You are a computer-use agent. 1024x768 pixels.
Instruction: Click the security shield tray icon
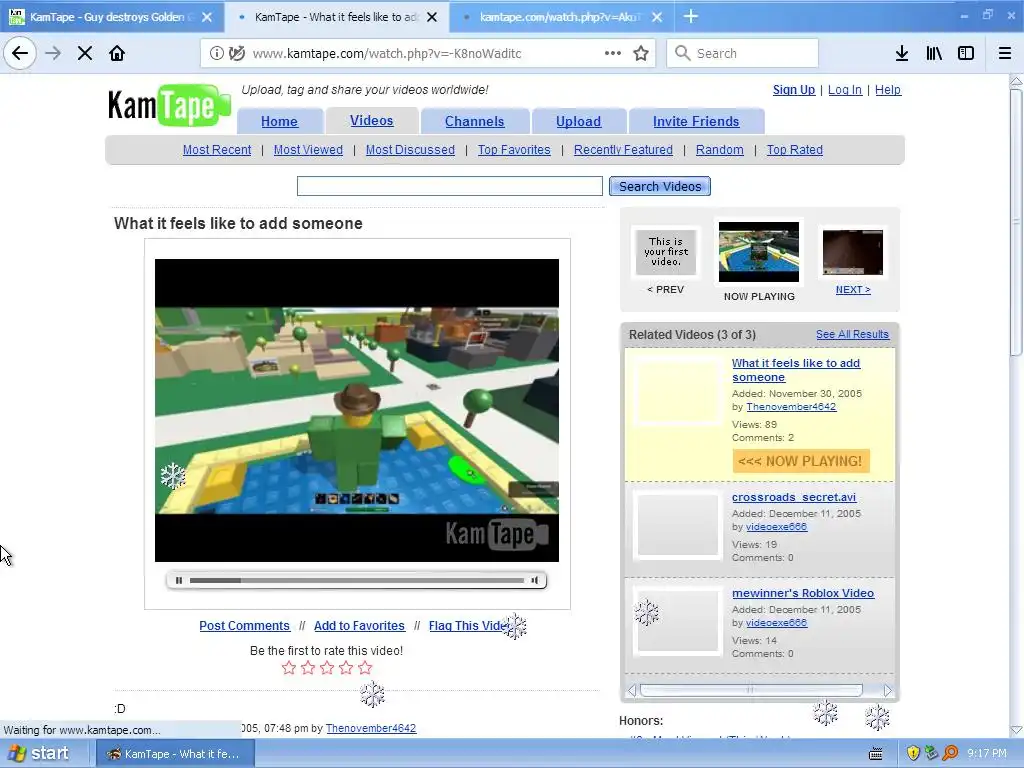[x=913, y=753]
